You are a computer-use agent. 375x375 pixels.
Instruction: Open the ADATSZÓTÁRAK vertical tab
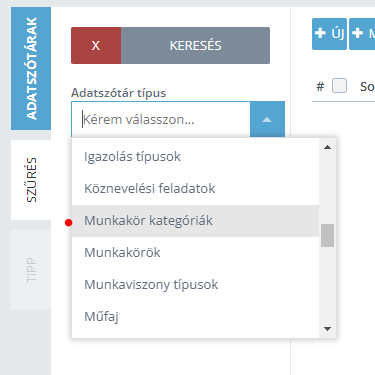point(31,68)
